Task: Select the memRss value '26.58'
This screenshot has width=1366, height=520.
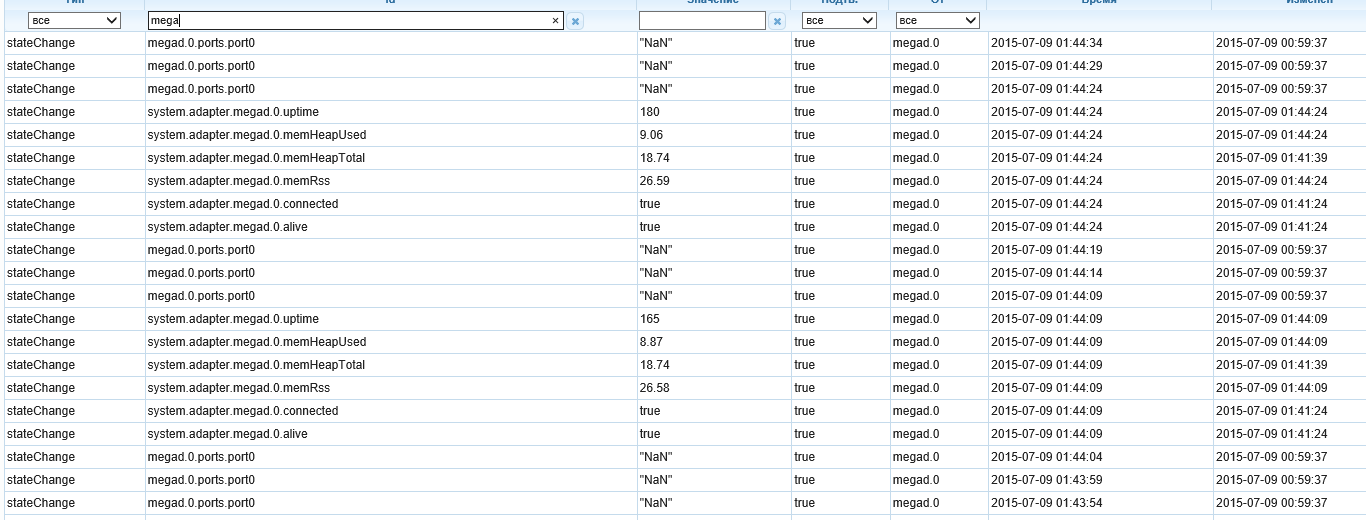Action: point(654,388)
